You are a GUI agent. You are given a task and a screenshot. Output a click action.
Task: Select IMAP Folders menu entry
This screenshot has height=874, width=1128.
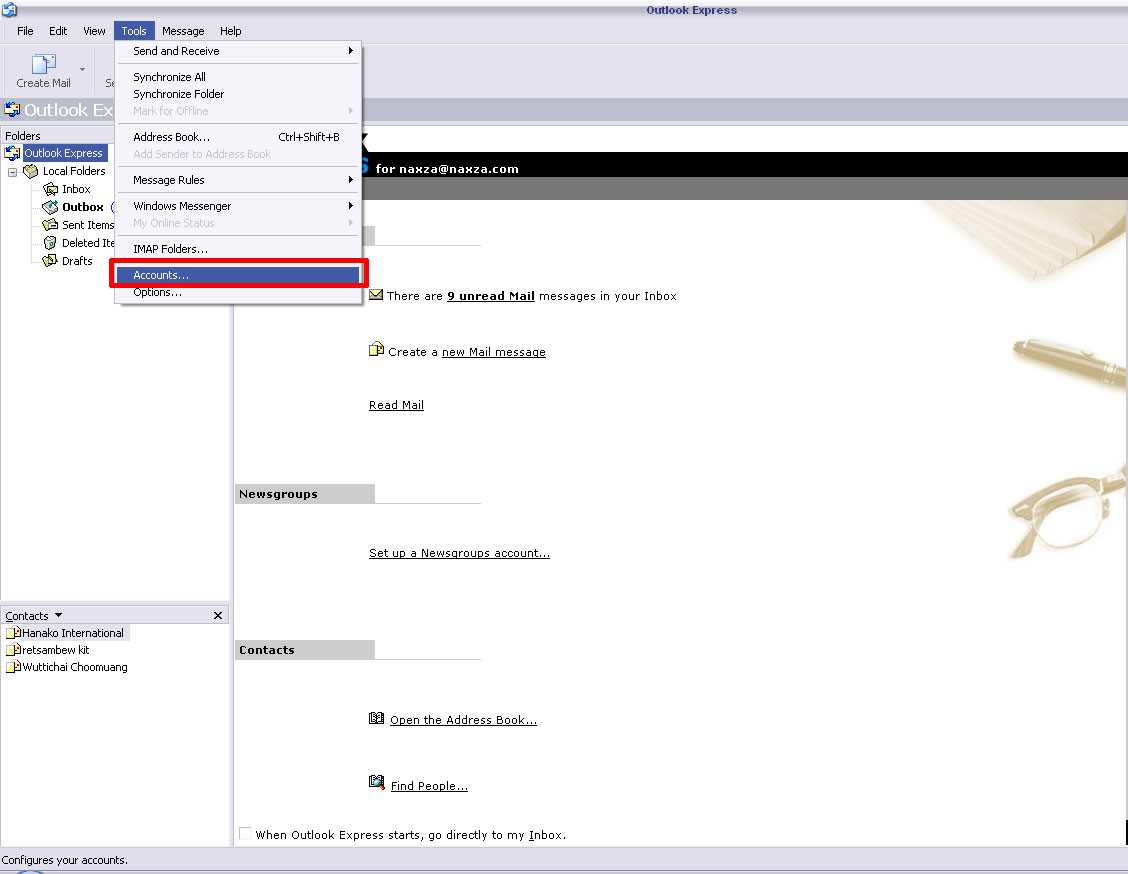[238, 249]
